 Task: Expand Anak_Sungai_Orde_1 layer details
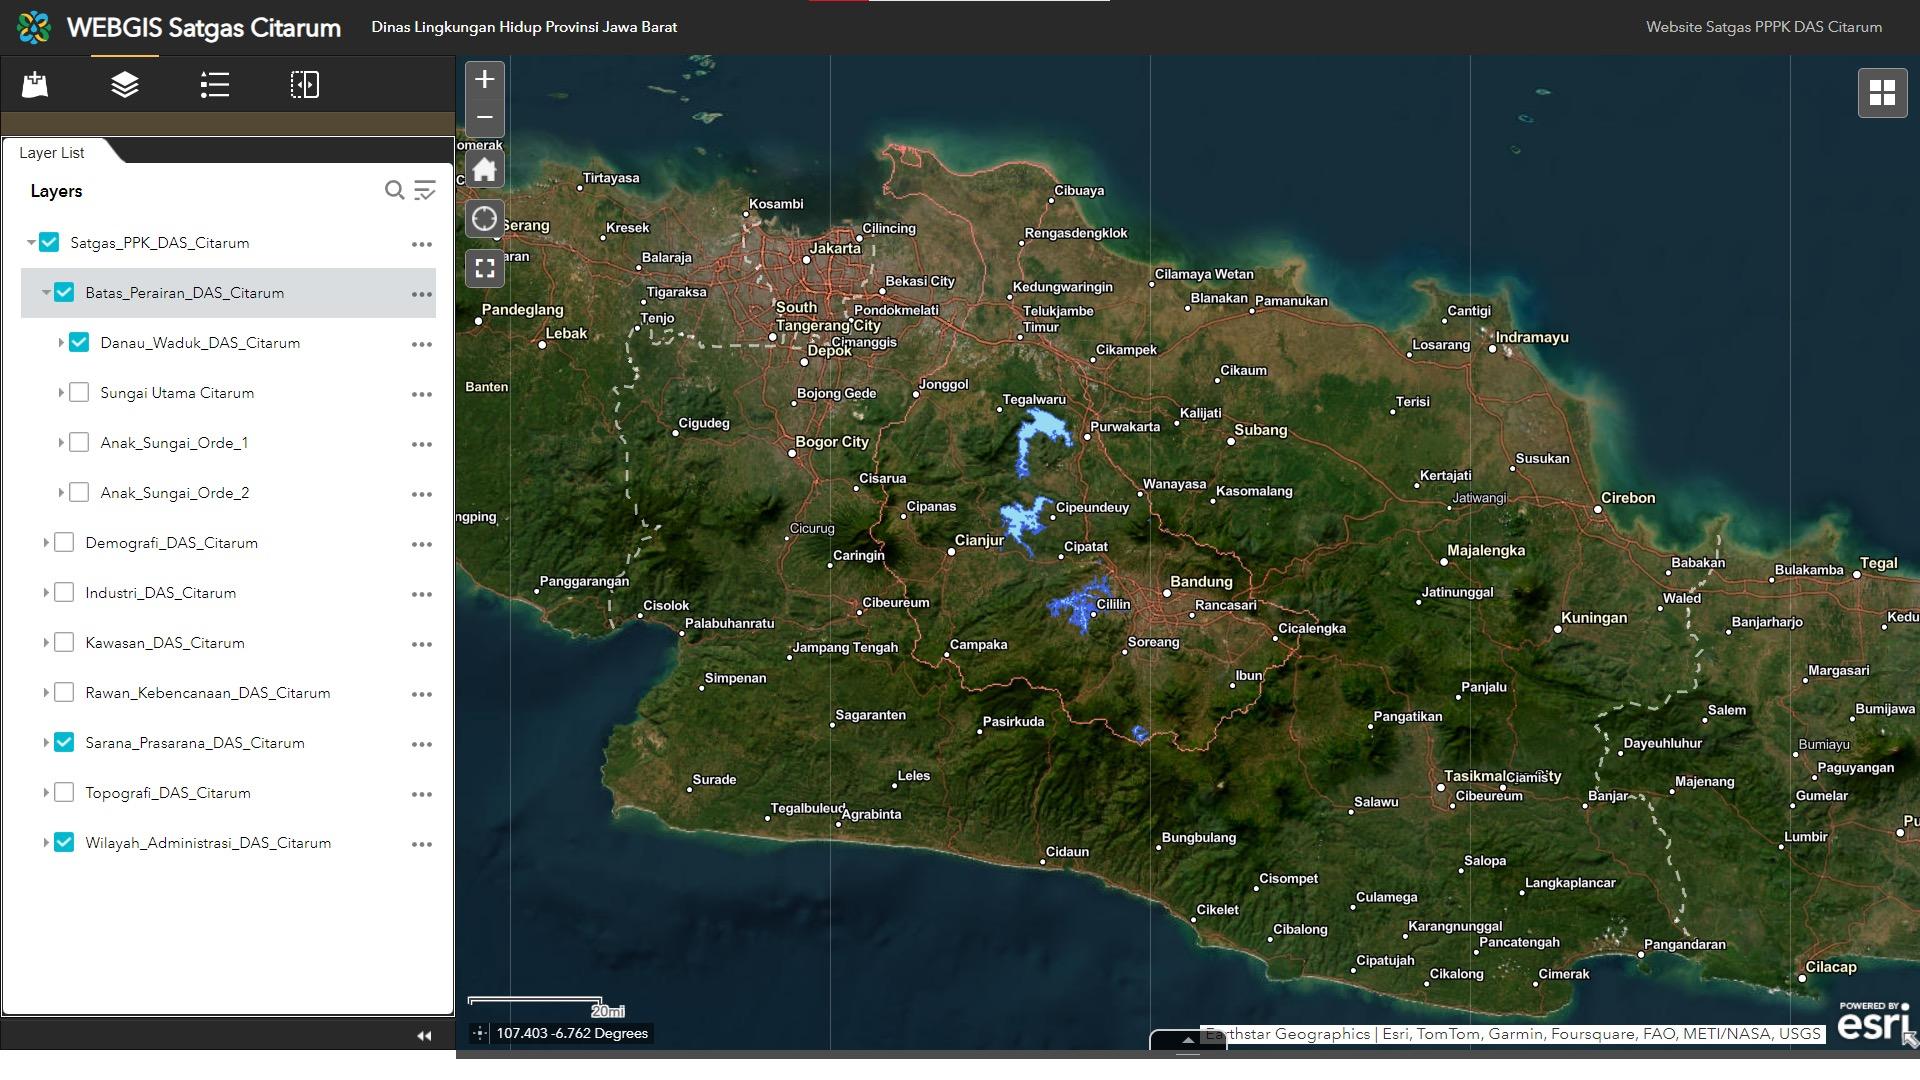point(61,443)
